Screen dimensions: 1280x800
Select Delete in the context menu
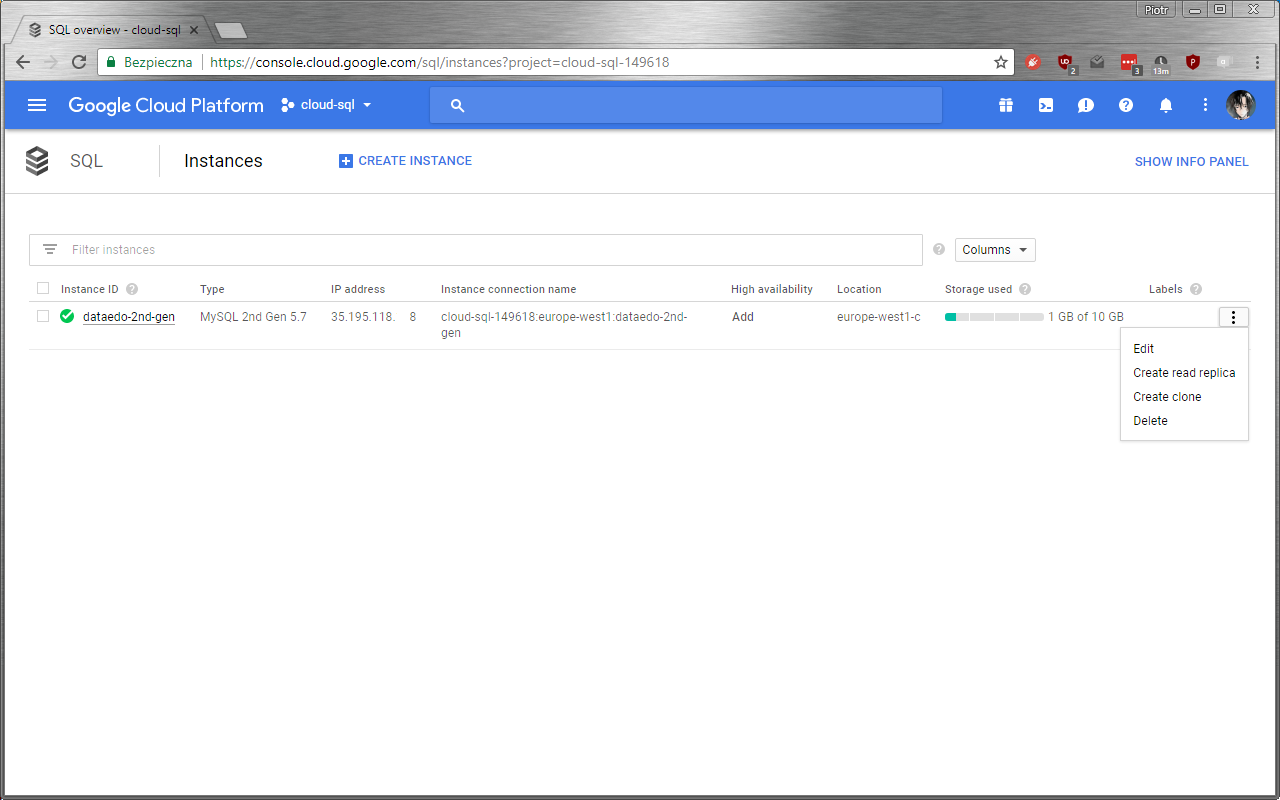click(x=1150, y=421)
